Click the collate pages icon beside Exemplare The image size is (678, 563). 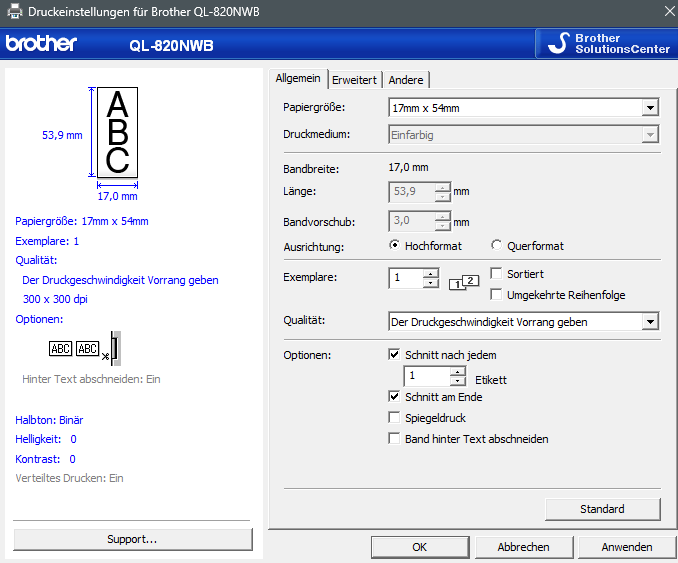[465, 282]
